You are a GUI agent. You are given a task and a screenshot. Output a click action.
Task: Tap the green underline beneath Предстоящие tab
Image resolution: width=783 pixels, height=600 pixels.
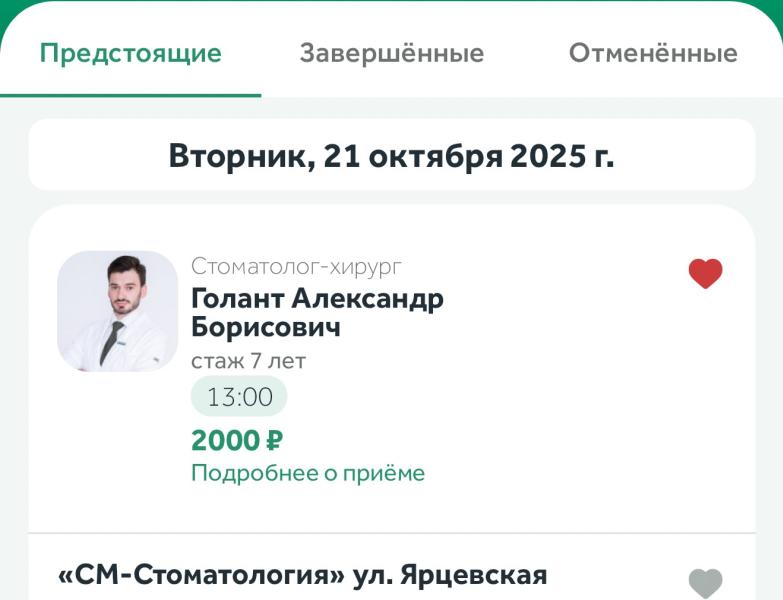point(130,95)
